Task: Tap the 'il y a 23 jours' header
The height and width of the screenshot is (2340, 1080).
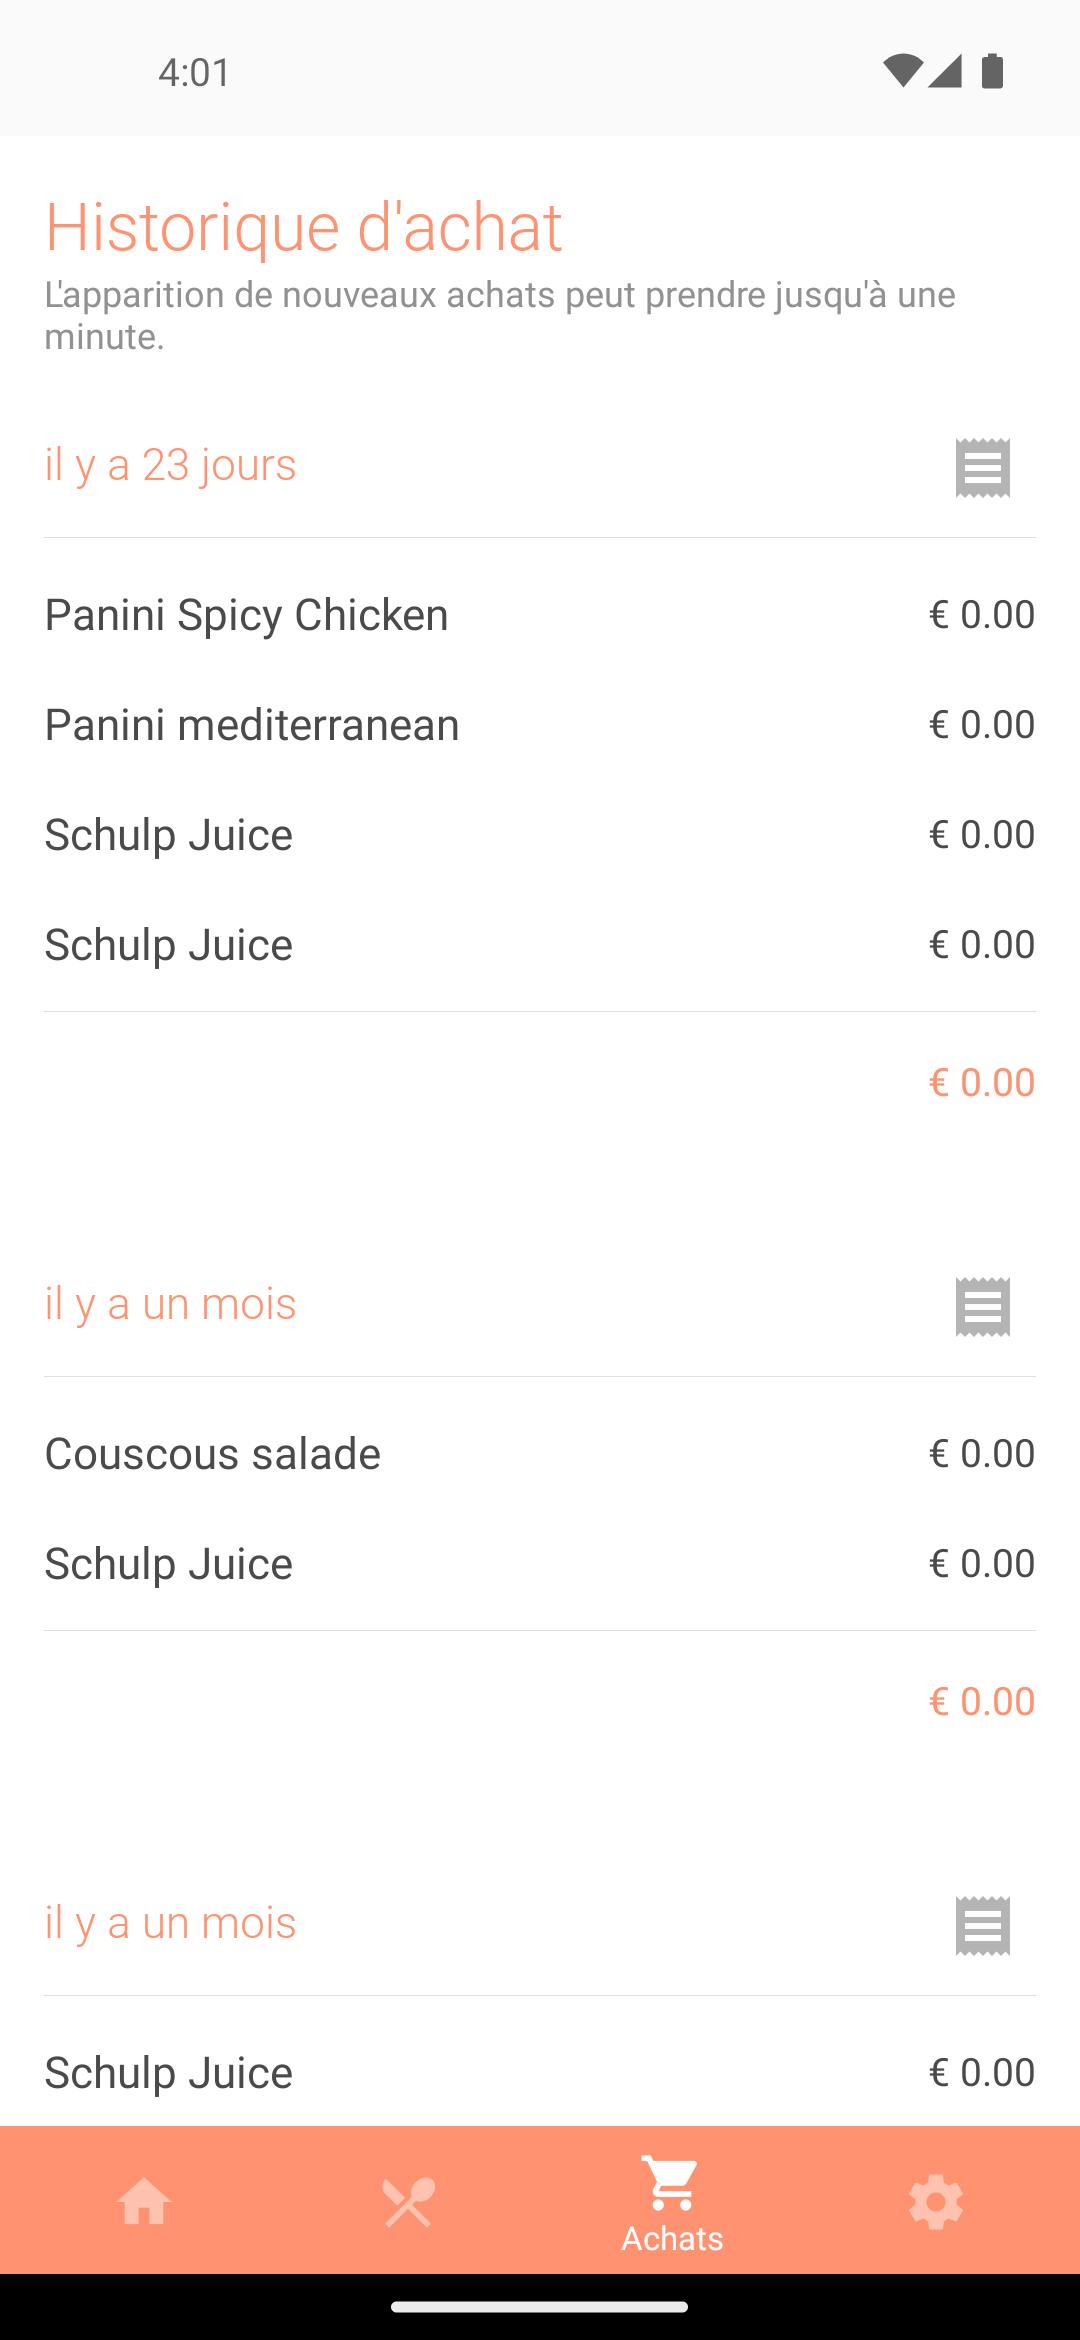Action: point(170,465)
